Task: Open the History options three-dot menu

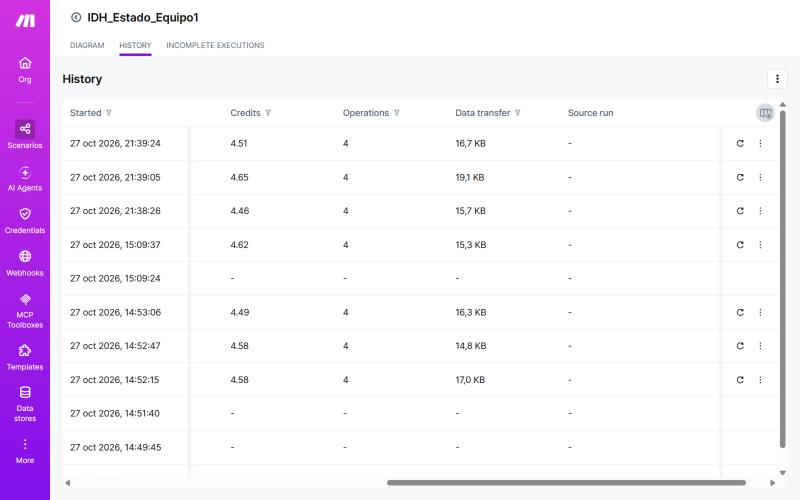Action: coord(777,79)
